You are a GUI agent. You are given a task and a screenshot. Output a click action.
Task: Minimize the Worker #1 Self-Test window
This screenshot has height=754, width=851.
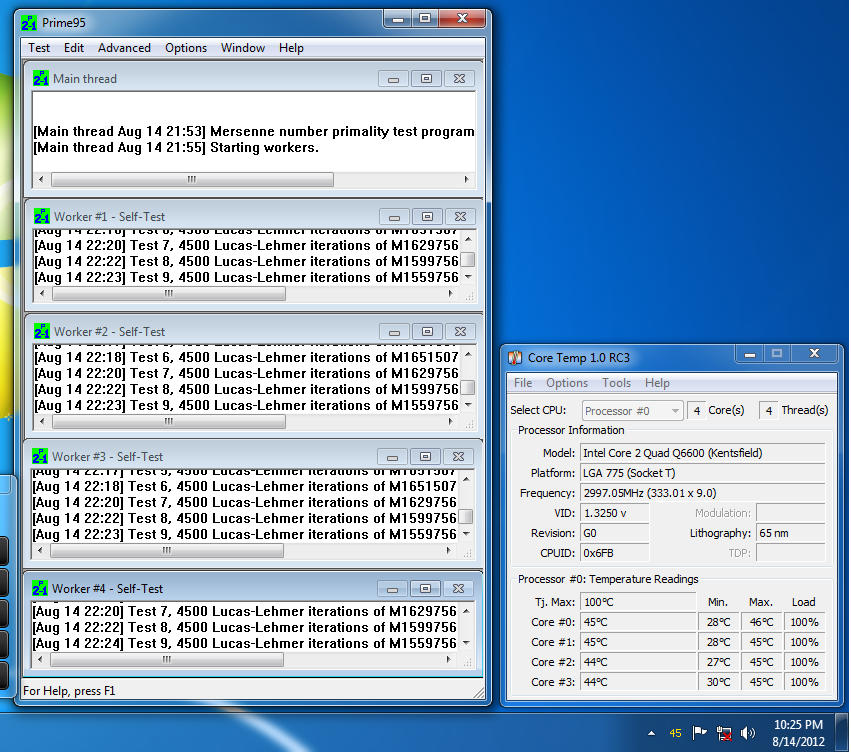click(395, 217)
